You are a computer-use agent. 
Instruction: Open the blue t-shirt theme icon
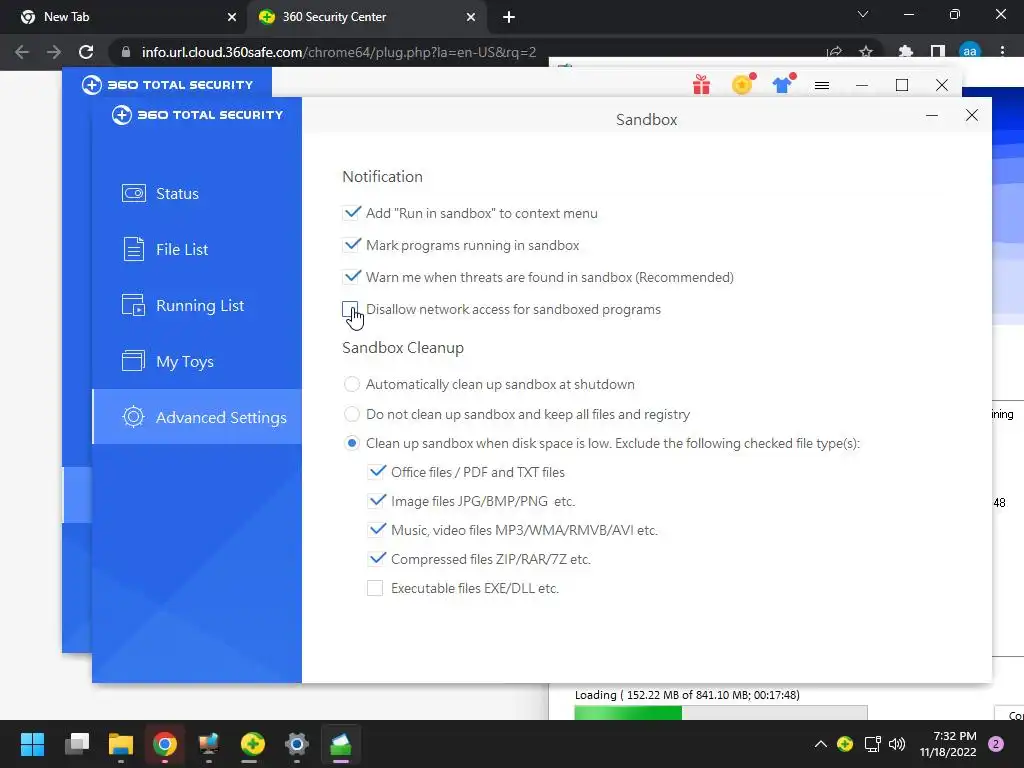[783, 84]
